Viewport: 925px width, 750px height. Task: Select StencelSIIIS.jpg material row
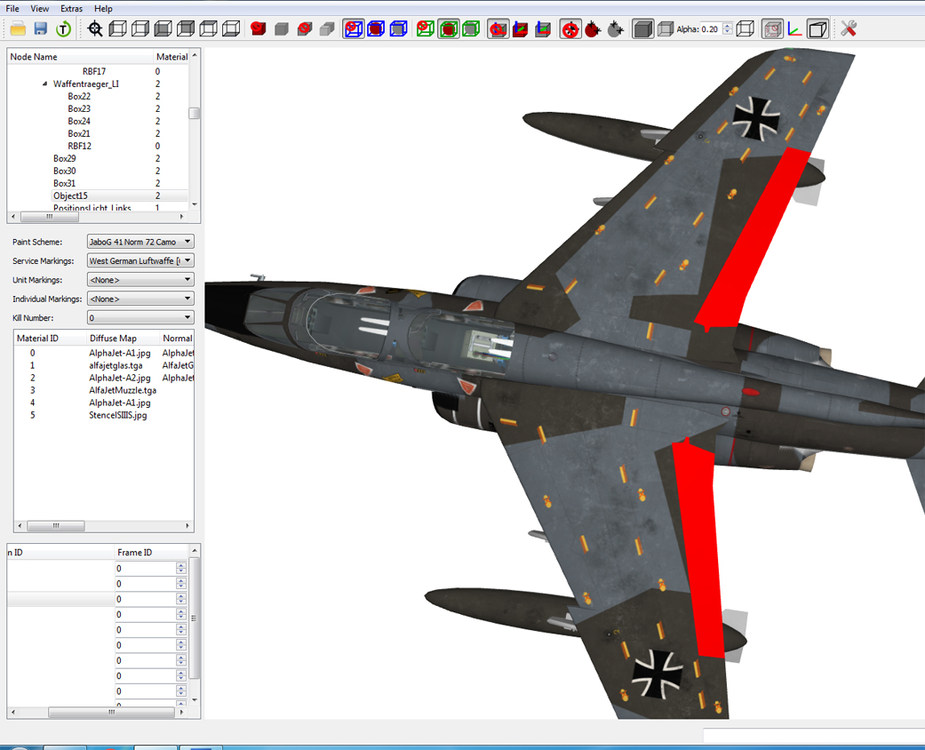click(x=103, y=415)
